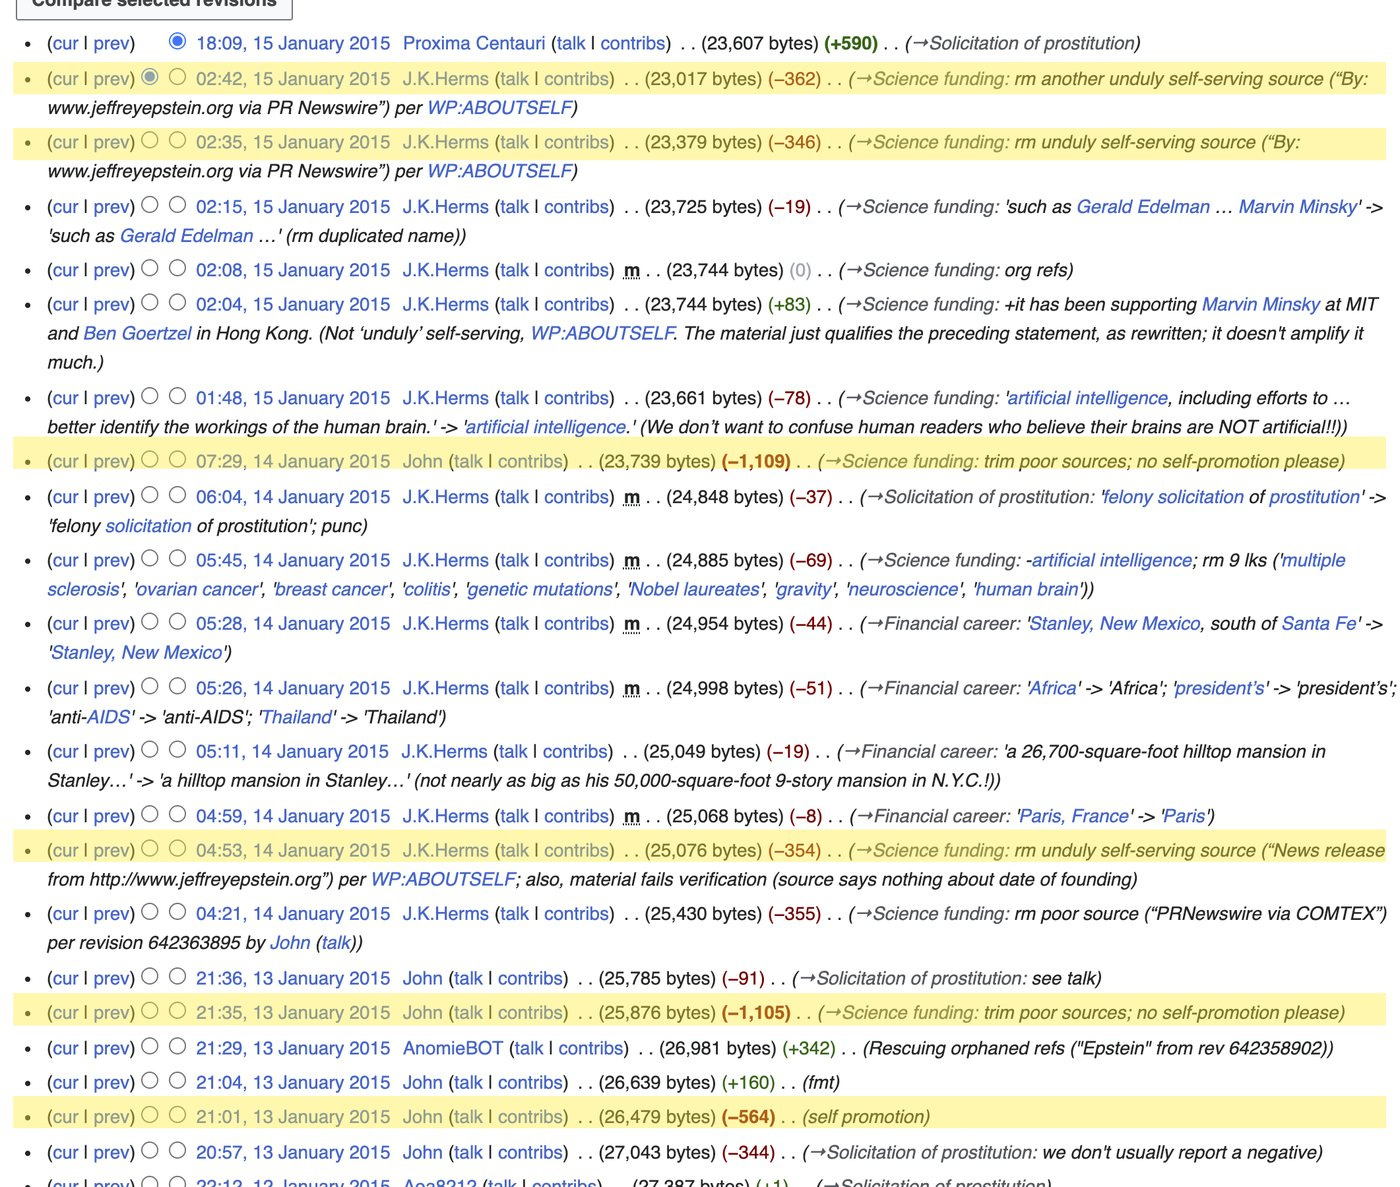This screenshot has width=1400, height=1187.
Task: Click the prev link on the 05:11 row
Action: 111,751
